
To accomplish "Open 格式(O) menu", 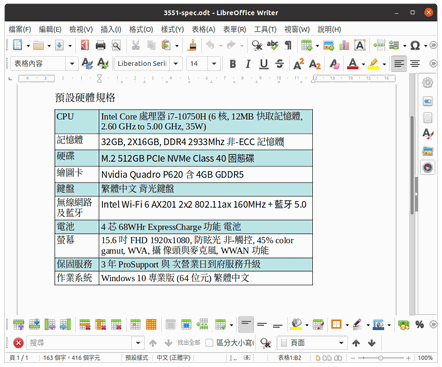I will click(141, 29).
